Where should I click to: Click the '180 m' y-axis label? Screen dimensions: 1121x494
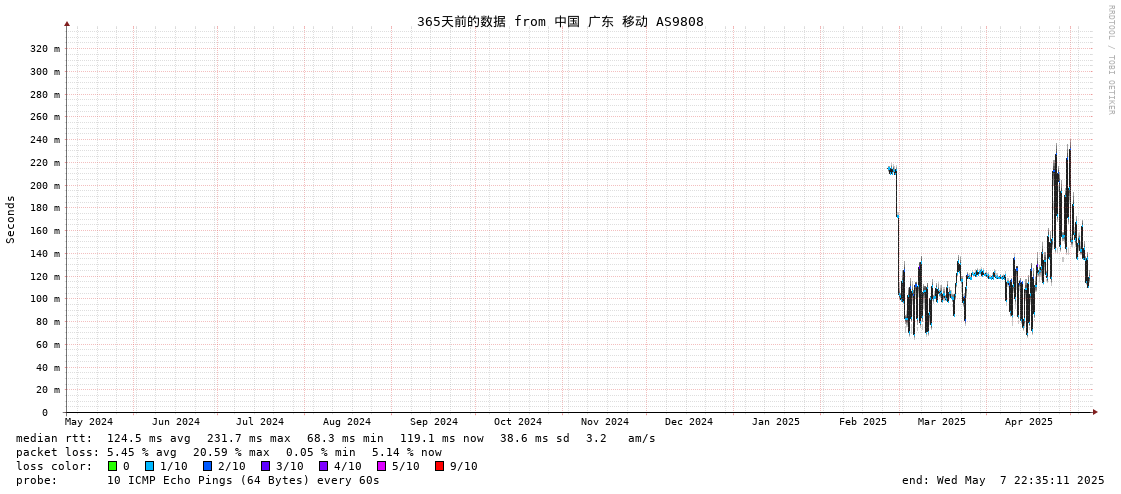(44, 208)
